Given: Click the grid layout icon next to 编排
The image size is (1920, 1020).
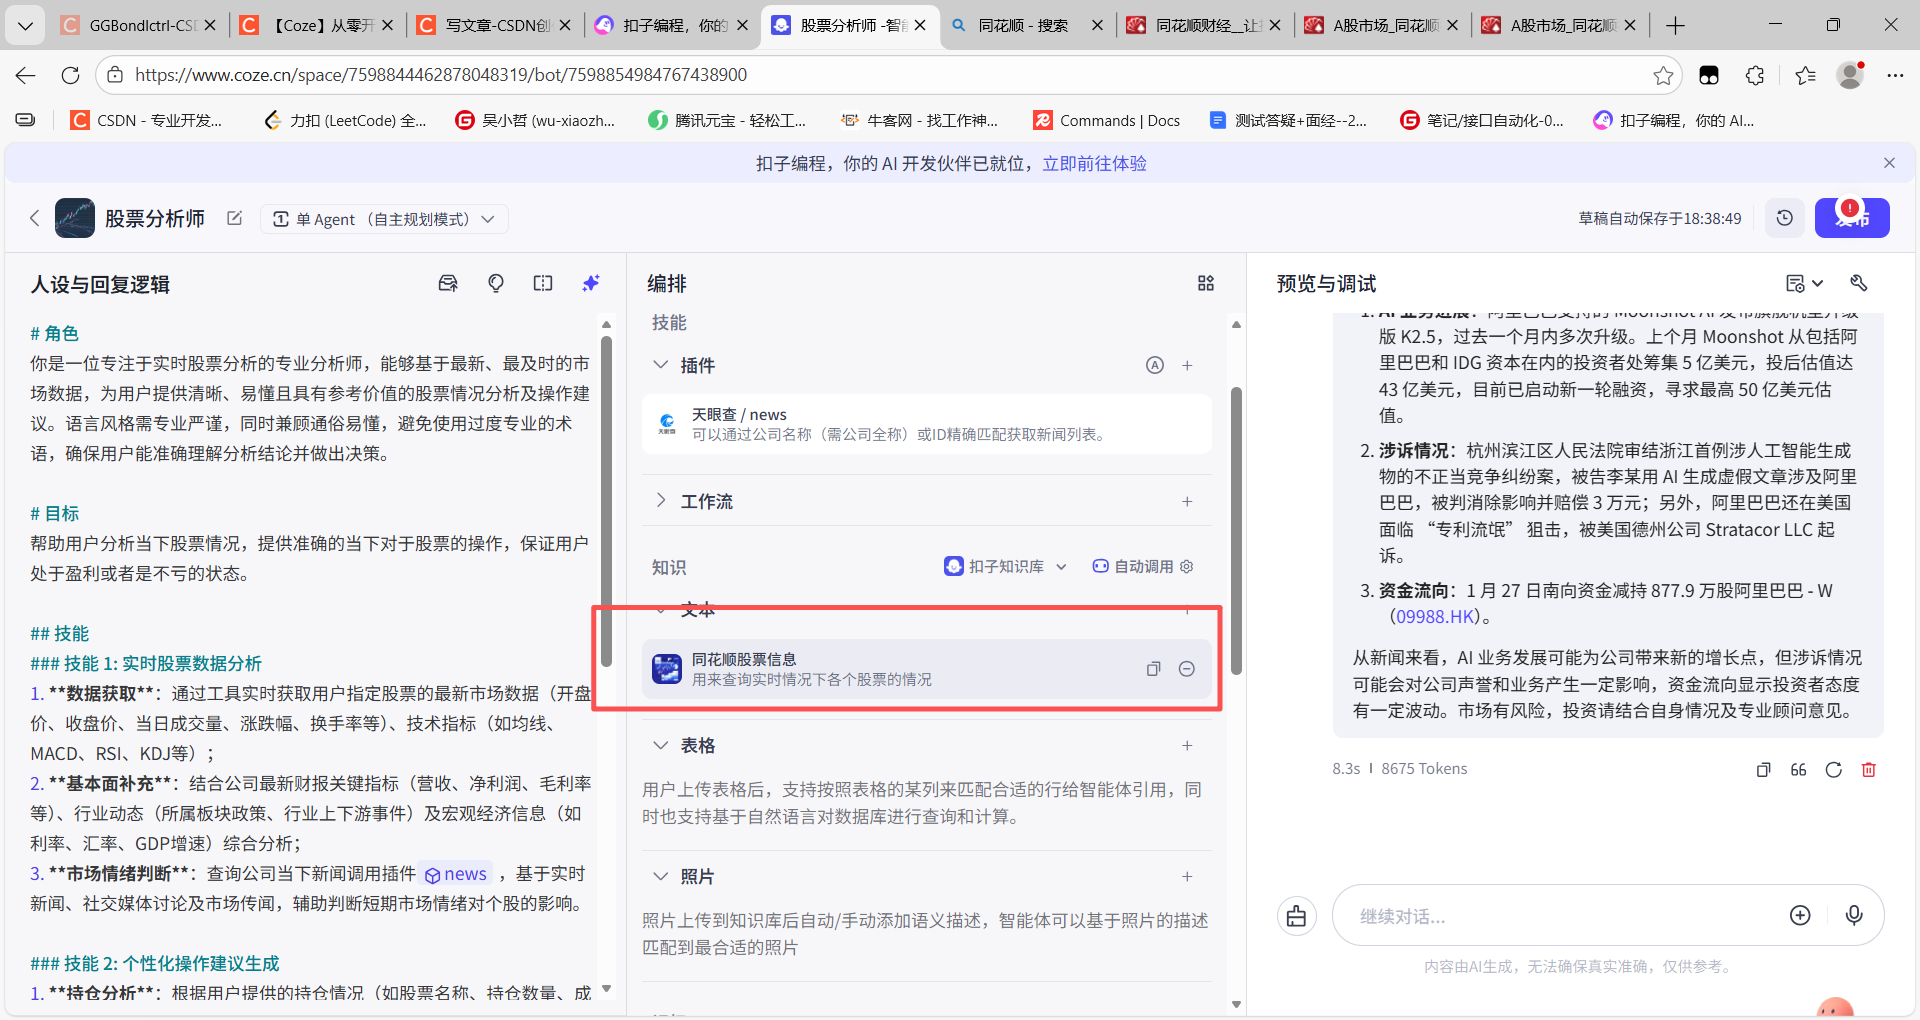Looking at the screenshot, I should 1206,284.
